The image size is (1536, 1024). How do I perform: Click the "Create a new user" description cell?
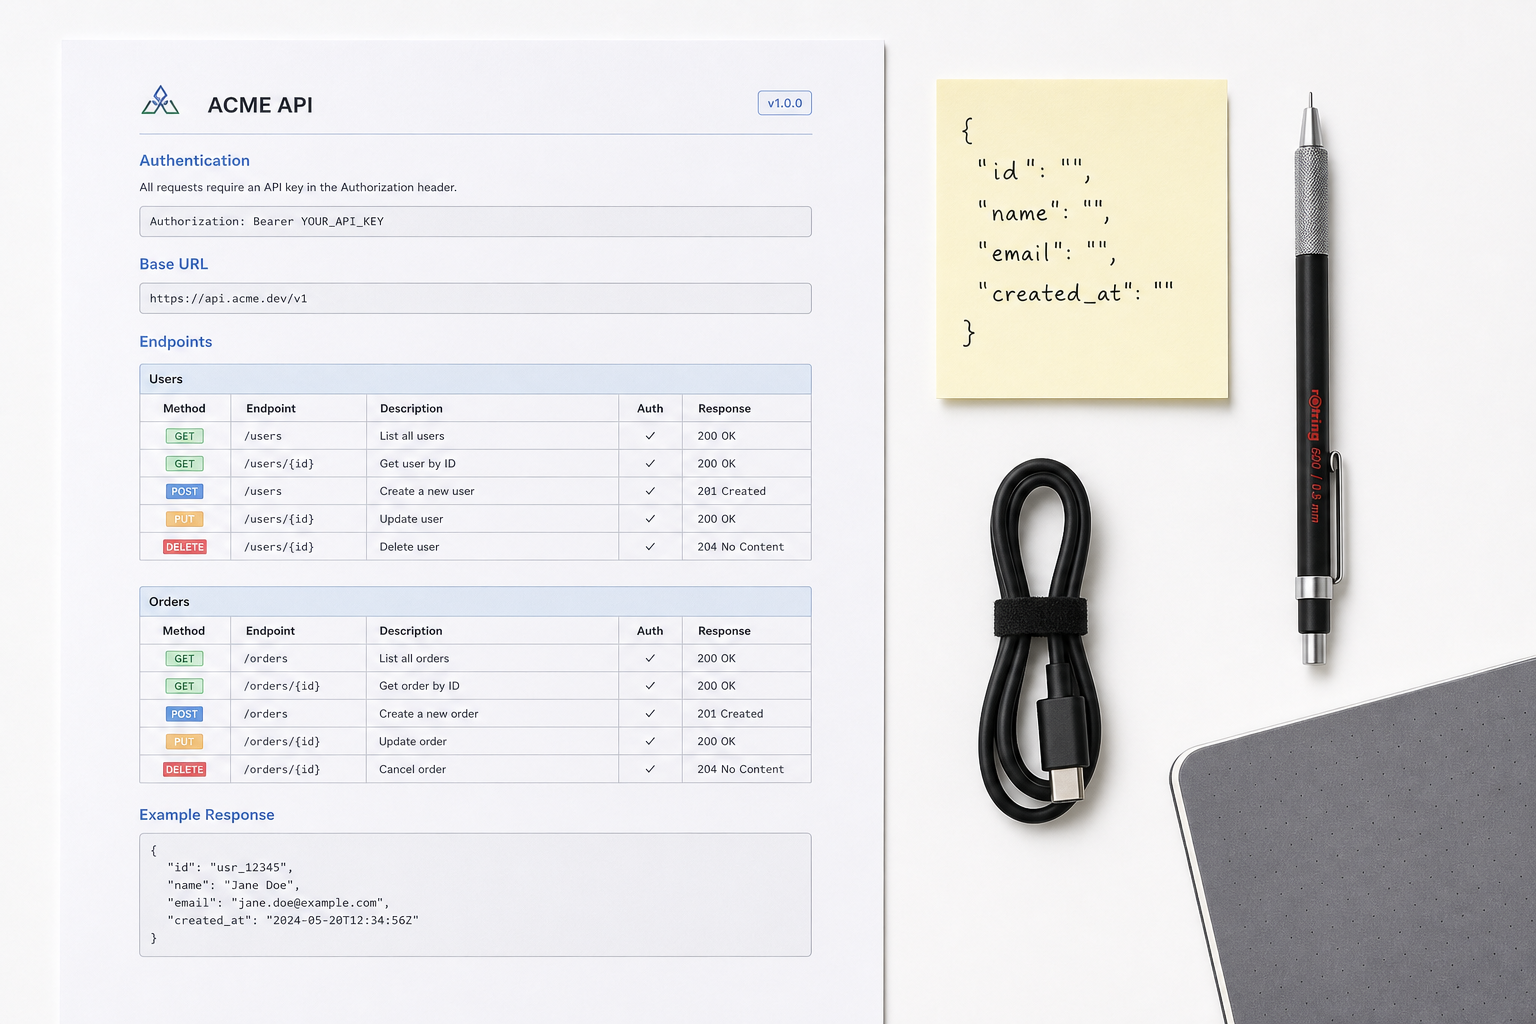coord(427,491)
